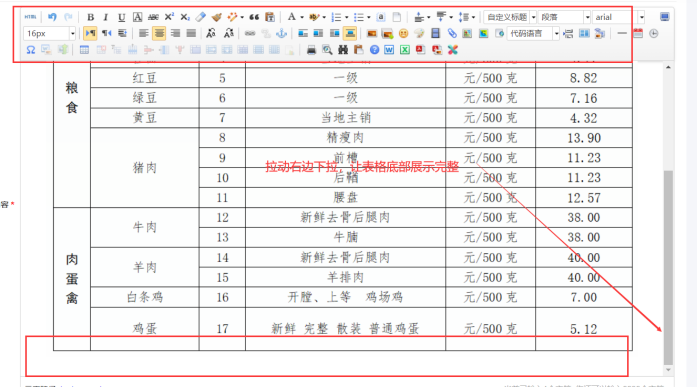
Task: Insert table grid icon
Action: tap(84, 50)
